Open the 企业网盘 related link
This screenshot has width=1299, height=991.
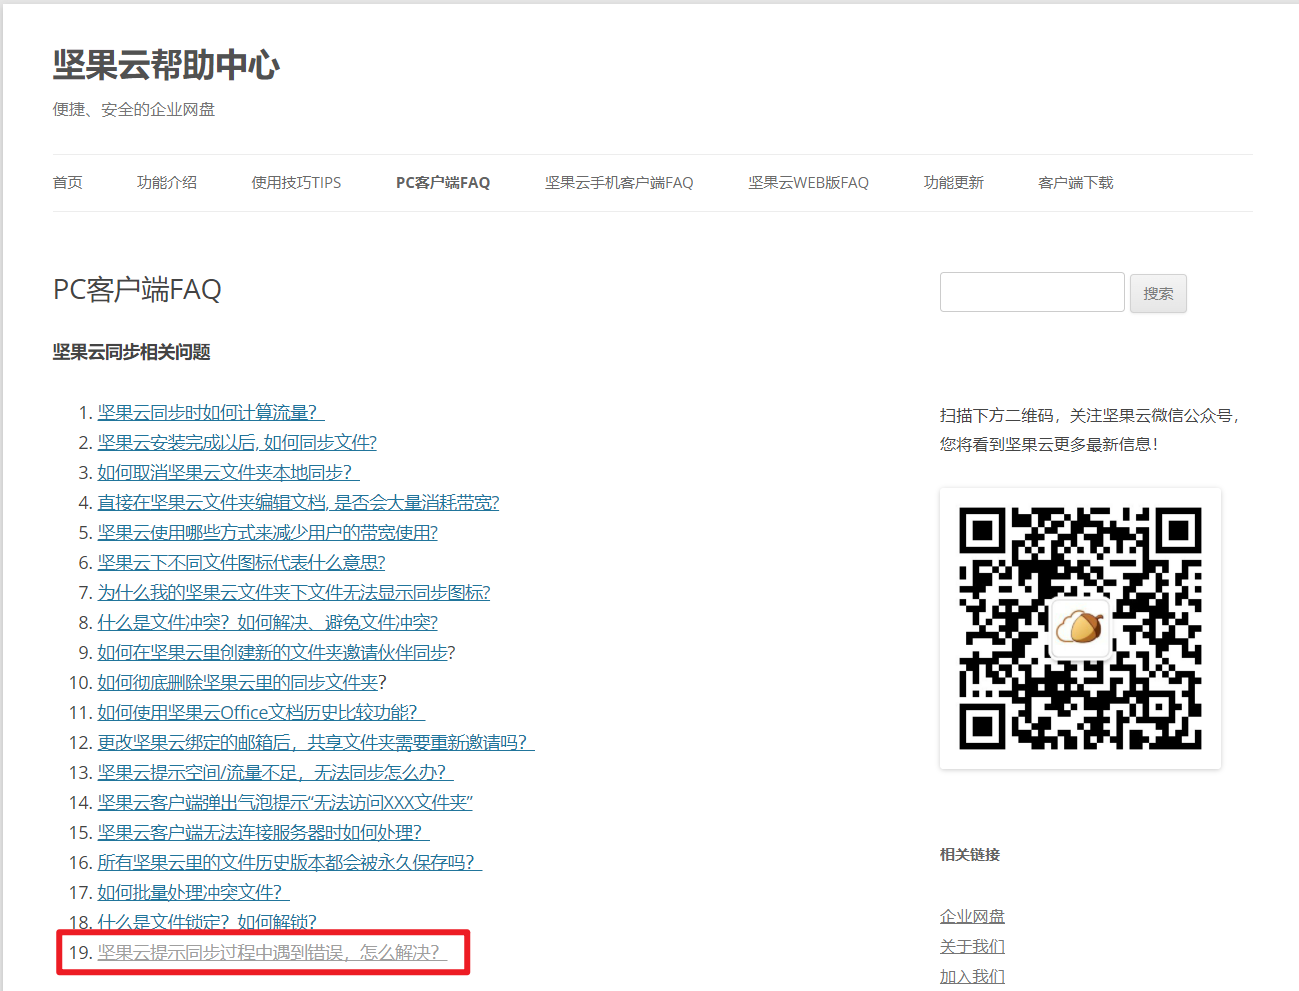(972, 916)
